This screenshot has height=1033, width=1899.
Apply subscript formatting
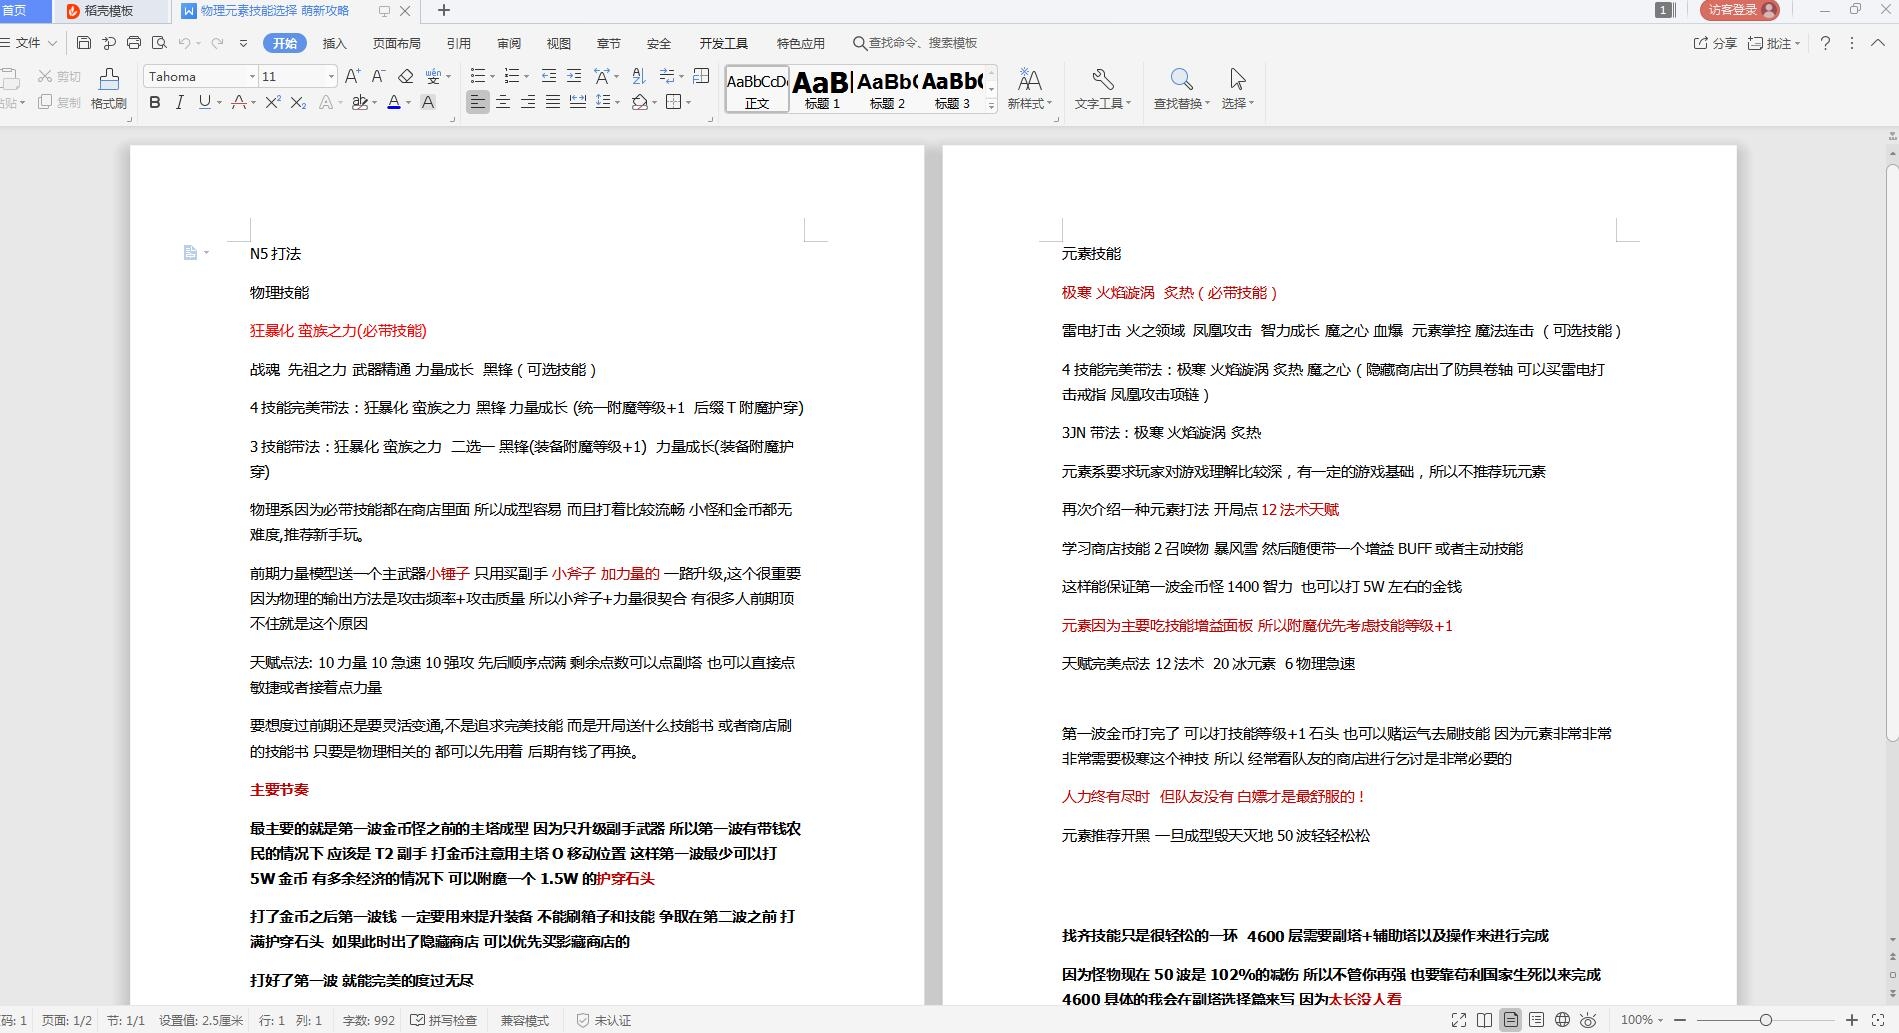click(x=298, y=102)
